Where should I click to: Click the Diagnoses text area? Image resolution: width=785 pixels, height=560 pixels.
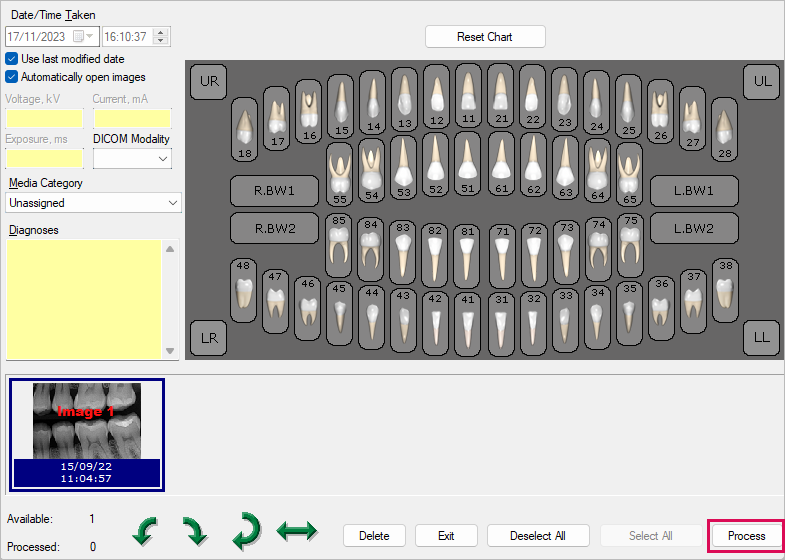[x=84, y=299]
